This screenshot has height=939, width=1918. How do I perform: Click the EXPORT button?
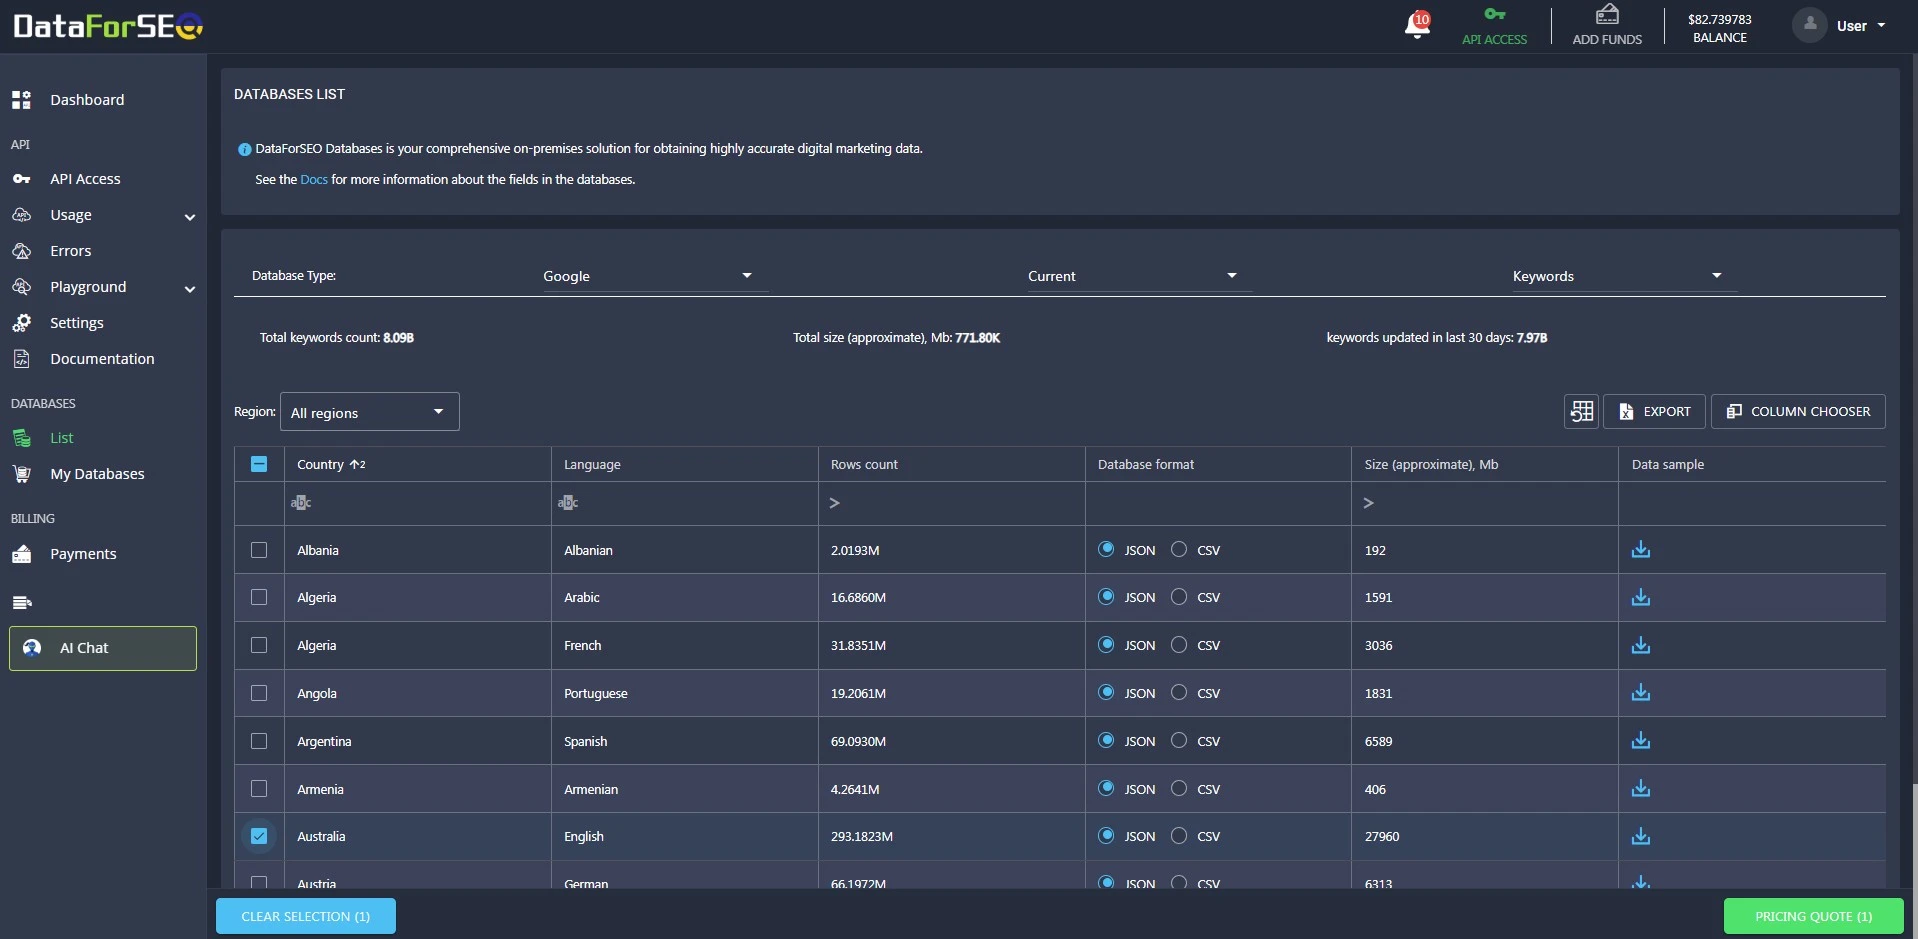coord(1654,411)
